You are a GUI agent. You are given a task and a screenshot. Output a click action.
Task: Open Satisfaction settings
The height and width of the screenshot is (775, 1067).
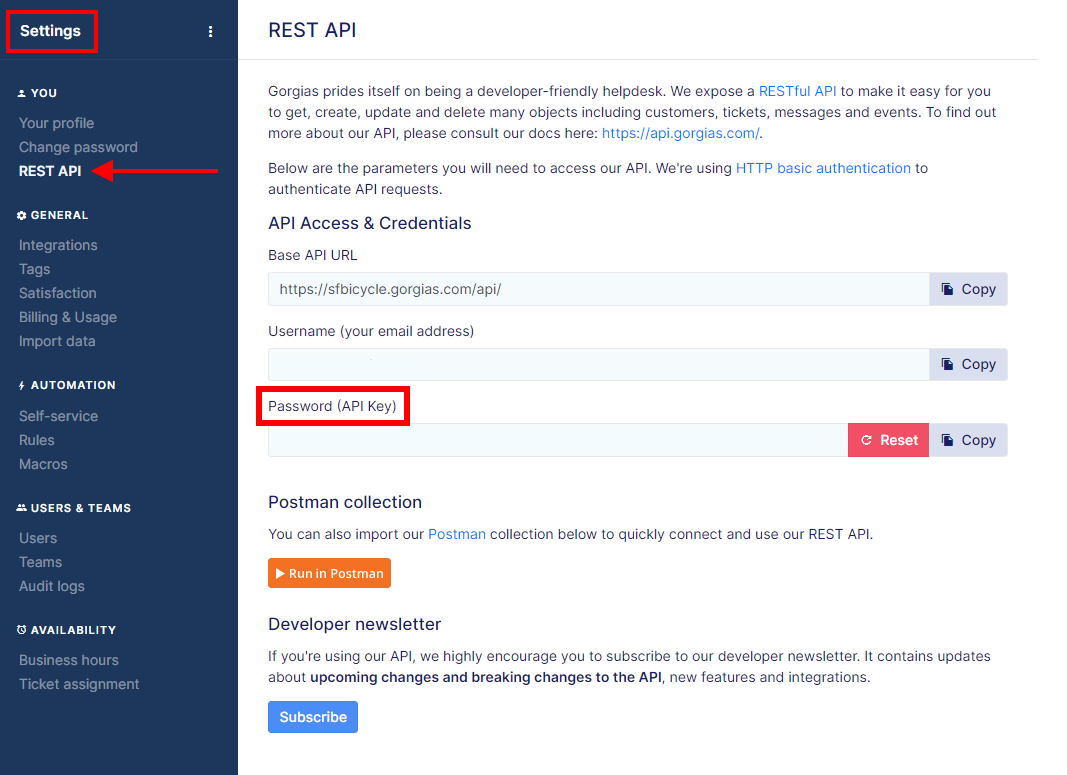coord(58,293)
